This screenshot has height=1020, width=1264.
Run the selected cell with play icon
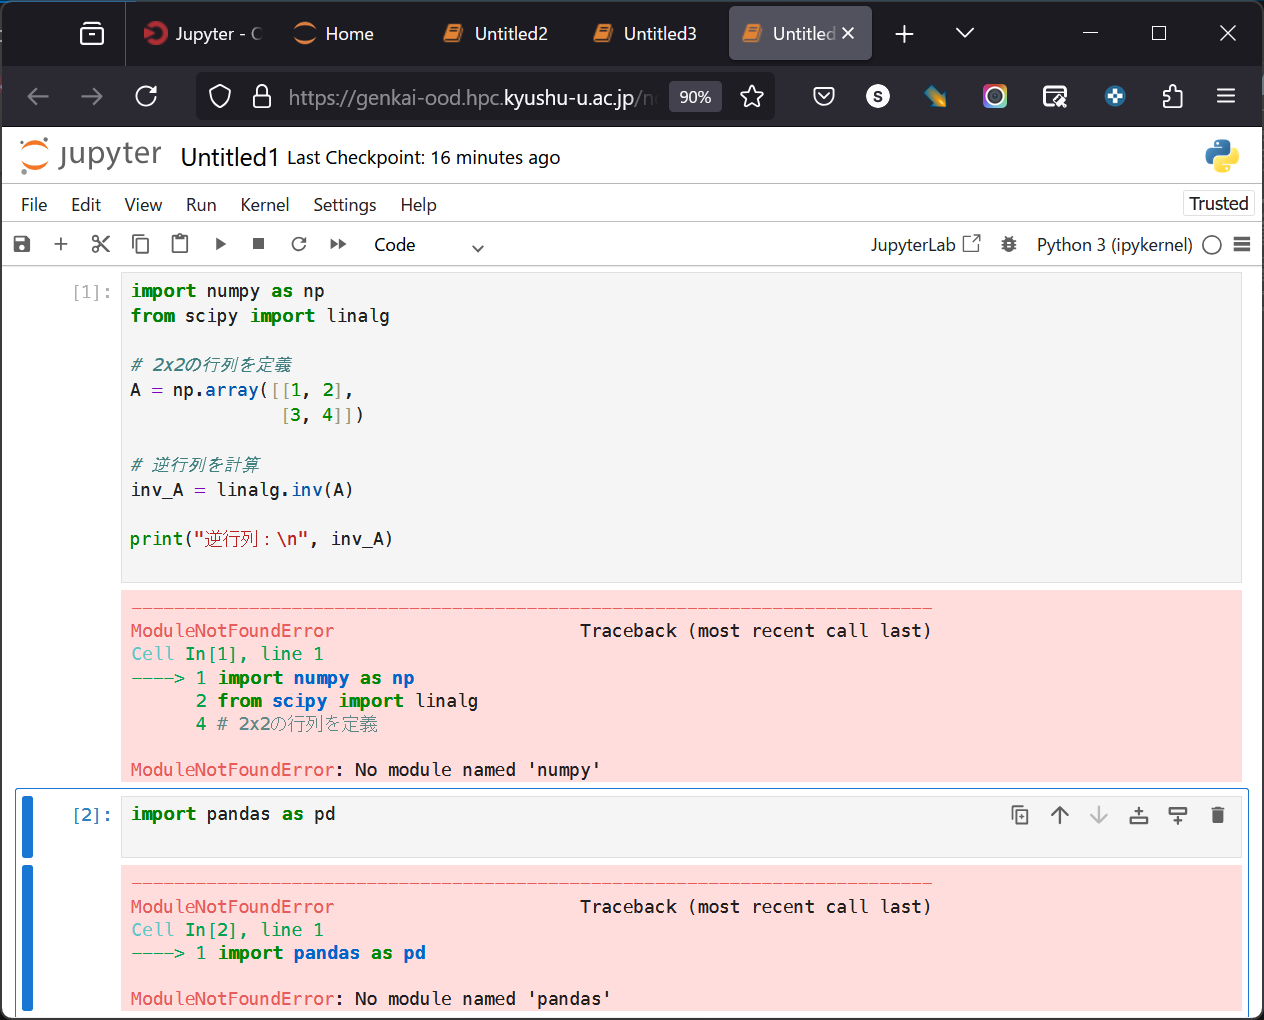[x=220, y=244]
